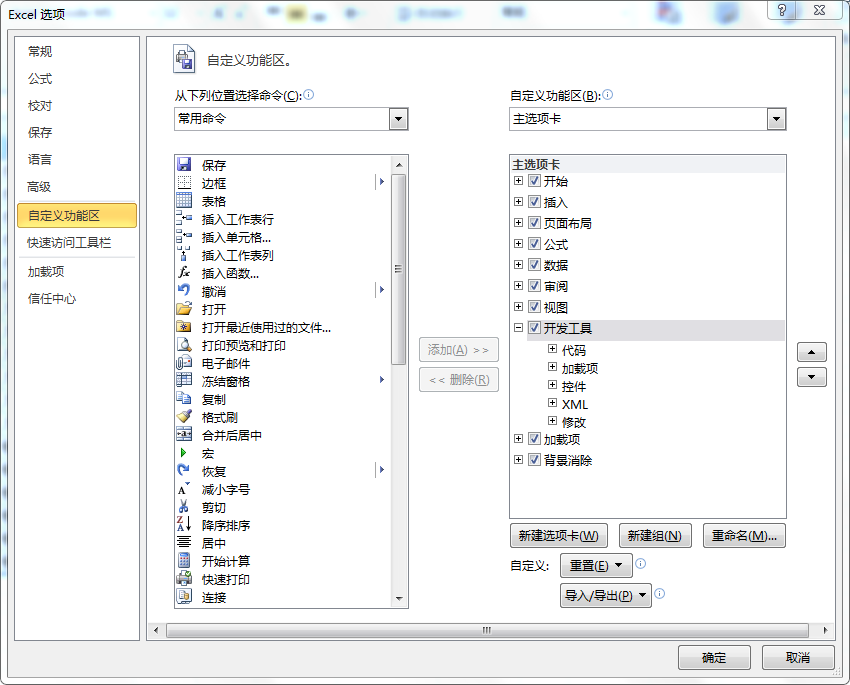Toggle the 背景消除 tab checkbox
Viewport: 850px width, 685px height.
535,460
